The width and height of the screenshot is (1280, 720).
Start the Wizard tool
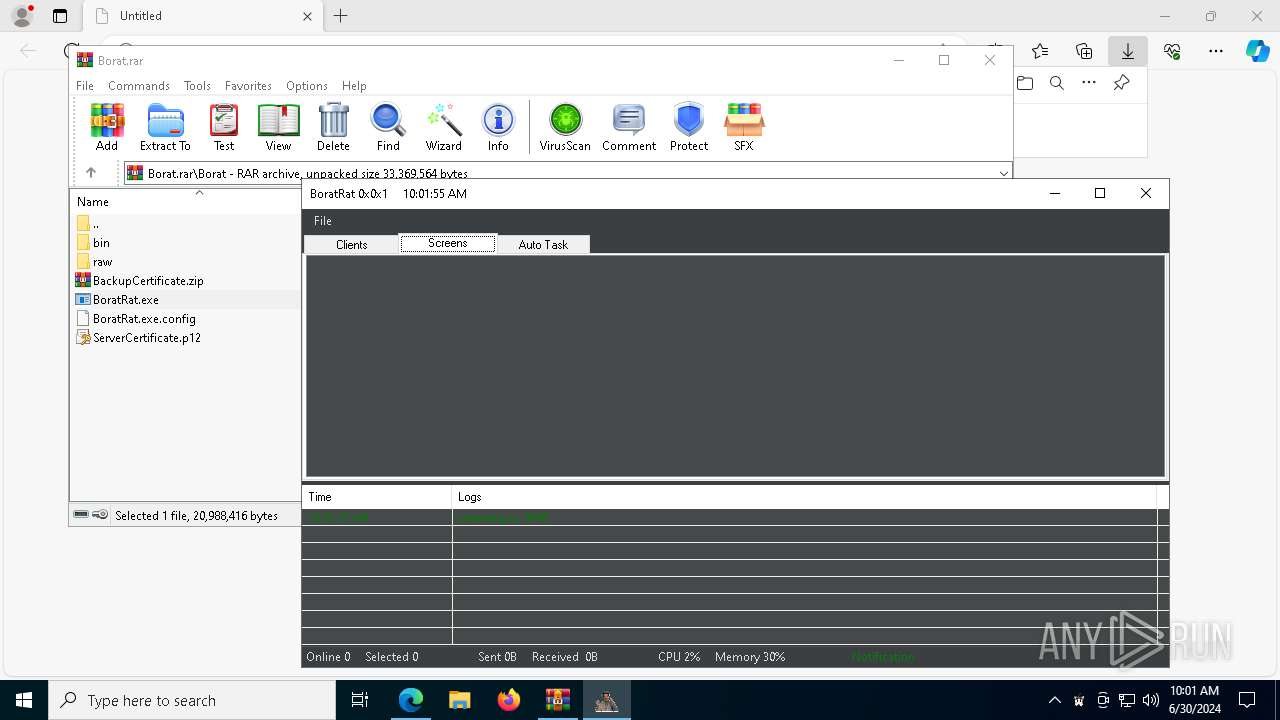pos(443,127)
